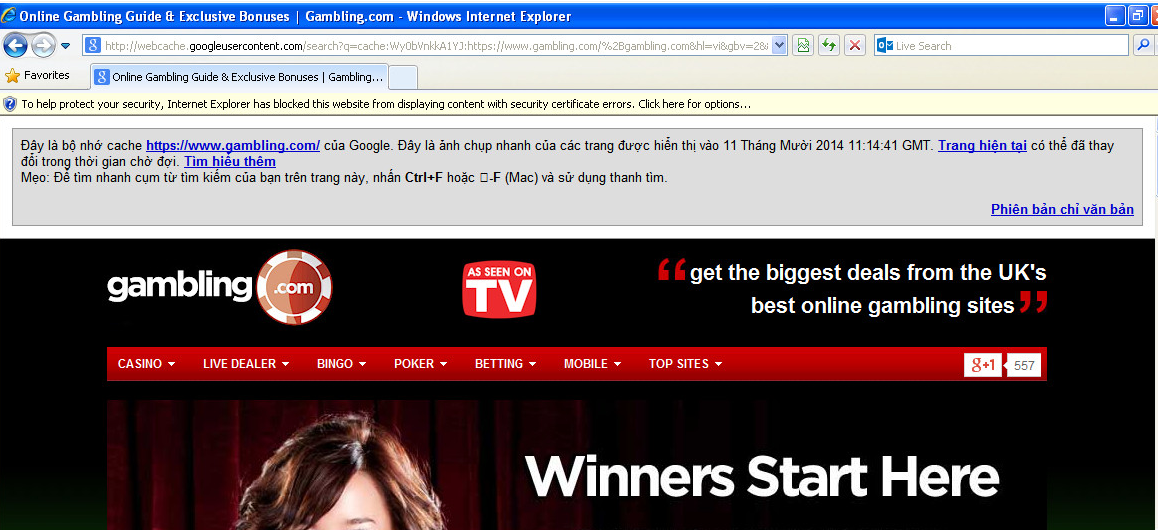The image size is (1158, 530).
Task: Click 'Phiên bản chỉ văn bản' link
Action: tap(1062, 210)
